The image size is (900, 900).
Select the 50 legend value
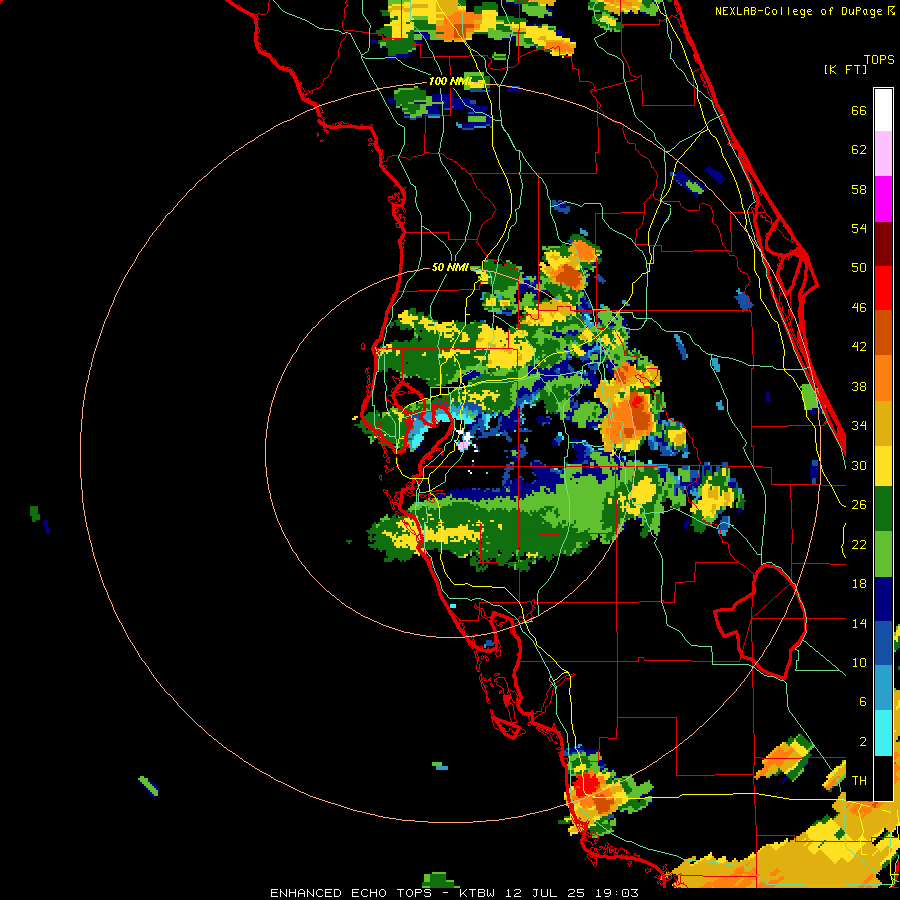(x=859, y=268)
